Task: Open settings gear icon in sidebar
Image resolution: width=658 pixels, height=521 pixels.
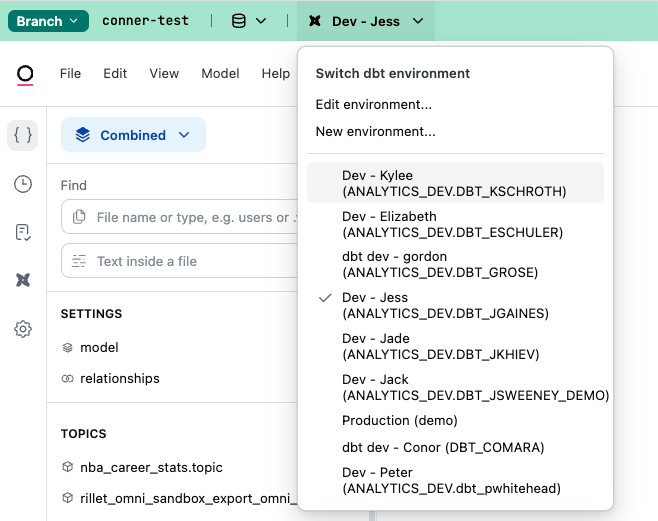Action: (23, 329)
